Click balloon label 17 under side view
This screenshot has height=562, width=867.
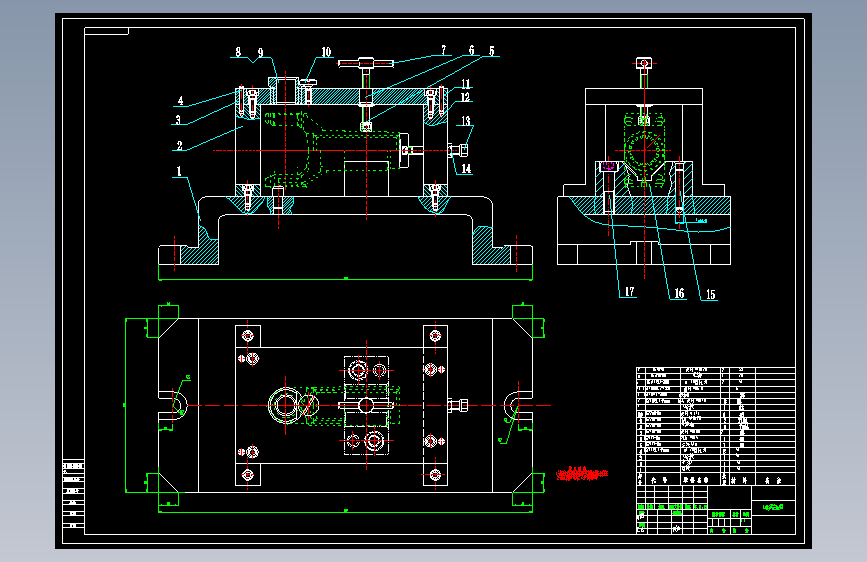[629, 292]
